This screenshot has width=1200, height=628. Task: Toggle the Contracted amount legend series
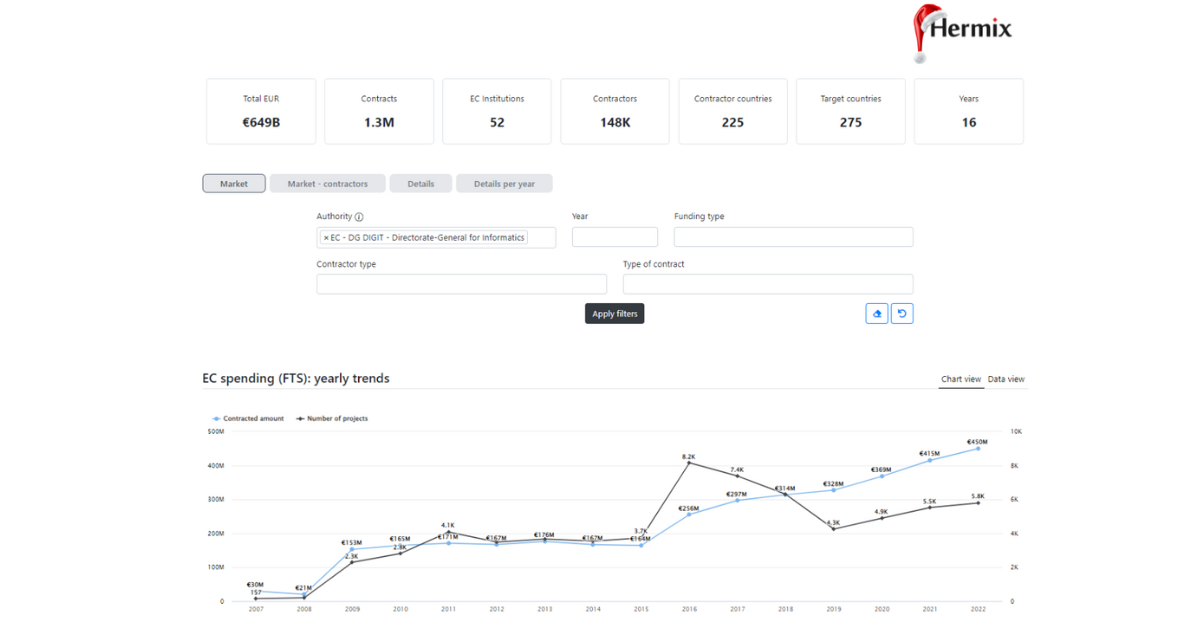(249, 419)
